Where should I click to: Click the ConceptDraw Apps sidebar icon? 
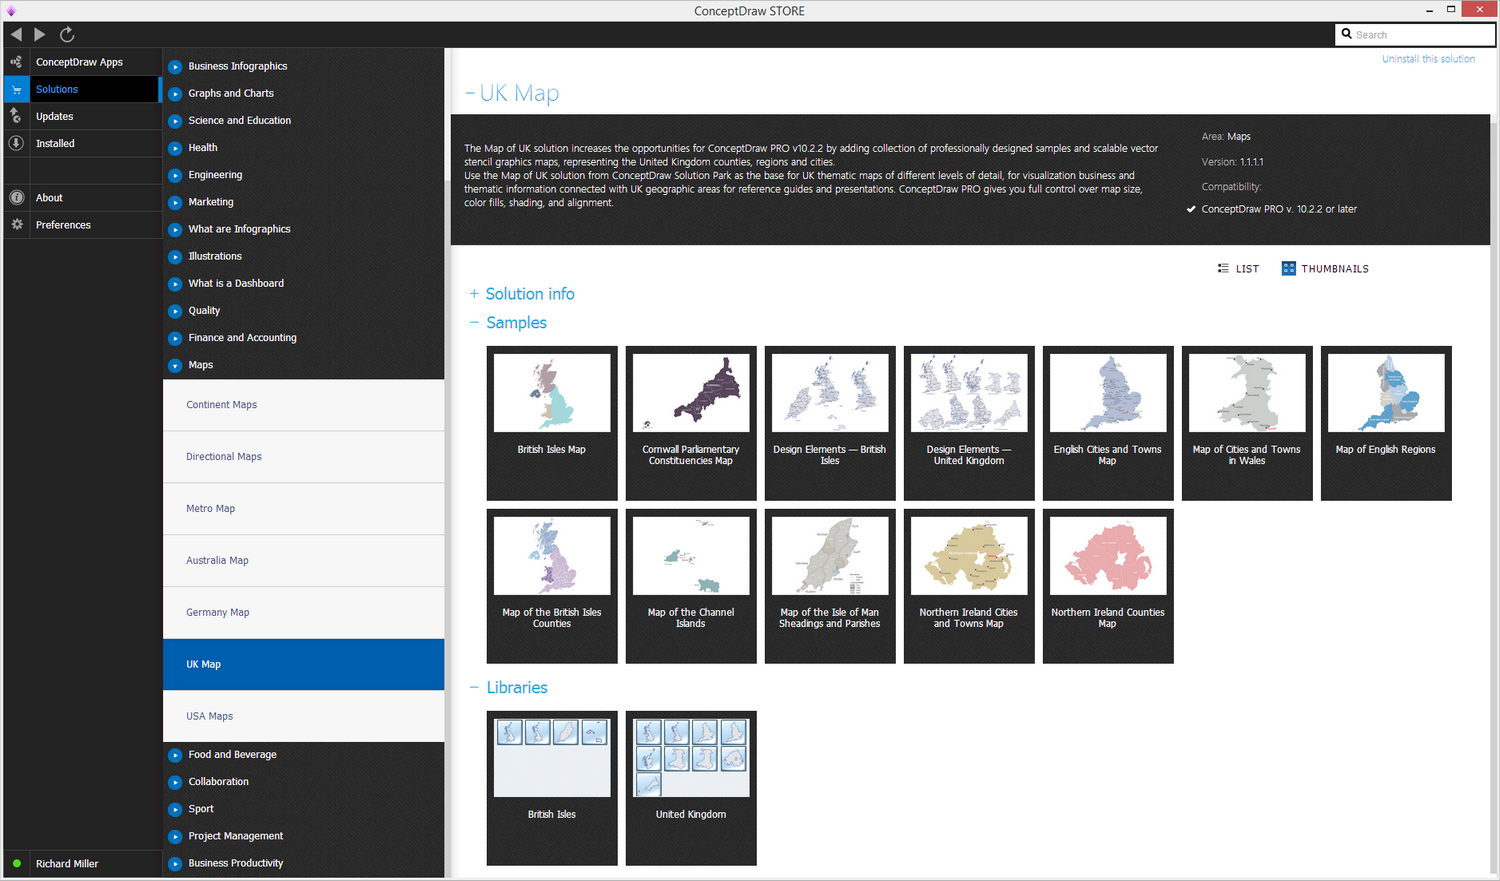(x=16, y=62)
